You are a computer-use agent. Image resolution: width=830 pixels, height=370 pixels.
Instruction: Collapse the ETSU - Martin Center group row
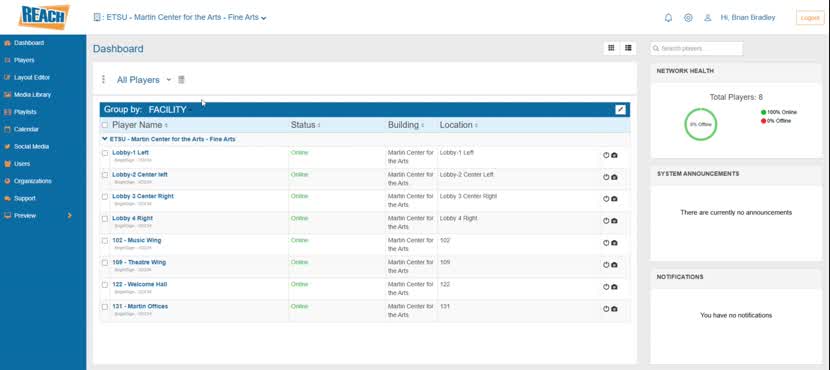[x=105, y=139]
